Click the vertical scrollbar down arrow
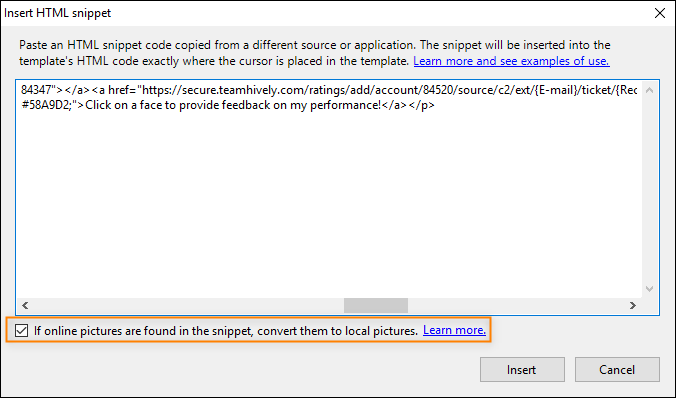Screen dimensions: 676x398 coord(649,289)
